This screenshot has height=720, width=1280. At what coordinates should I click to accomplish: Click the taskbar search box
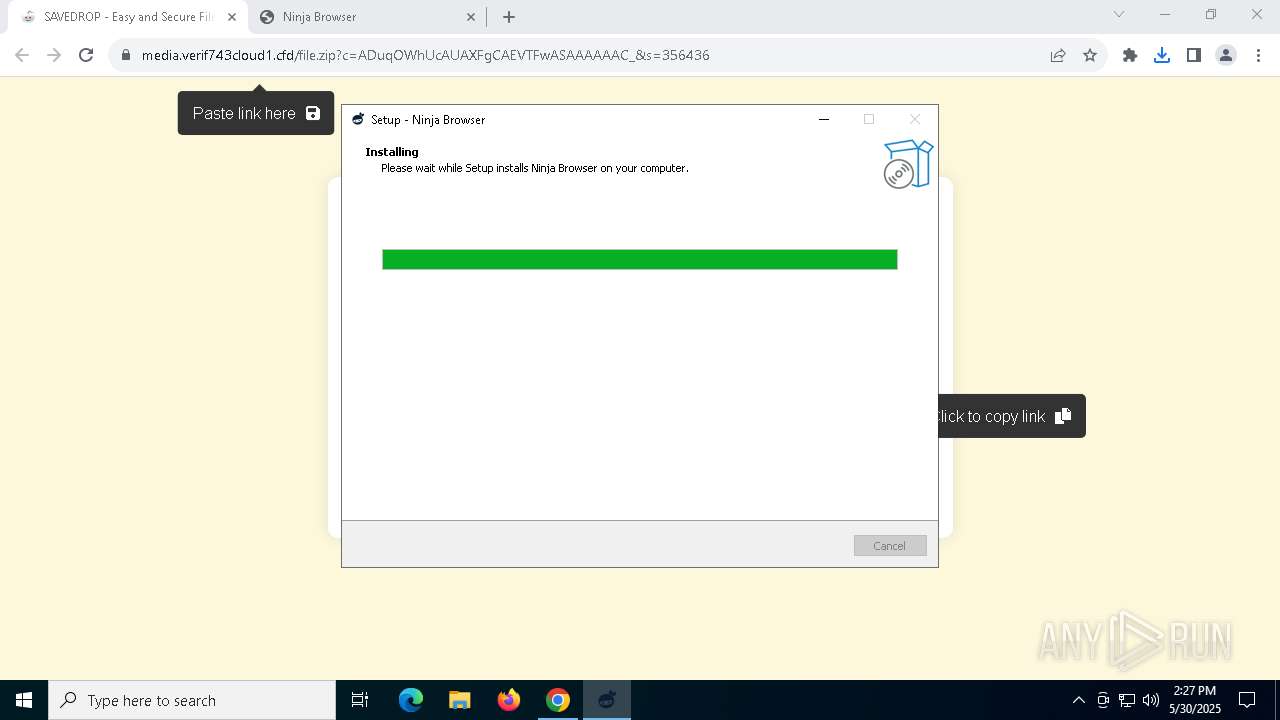pos(192,700)
